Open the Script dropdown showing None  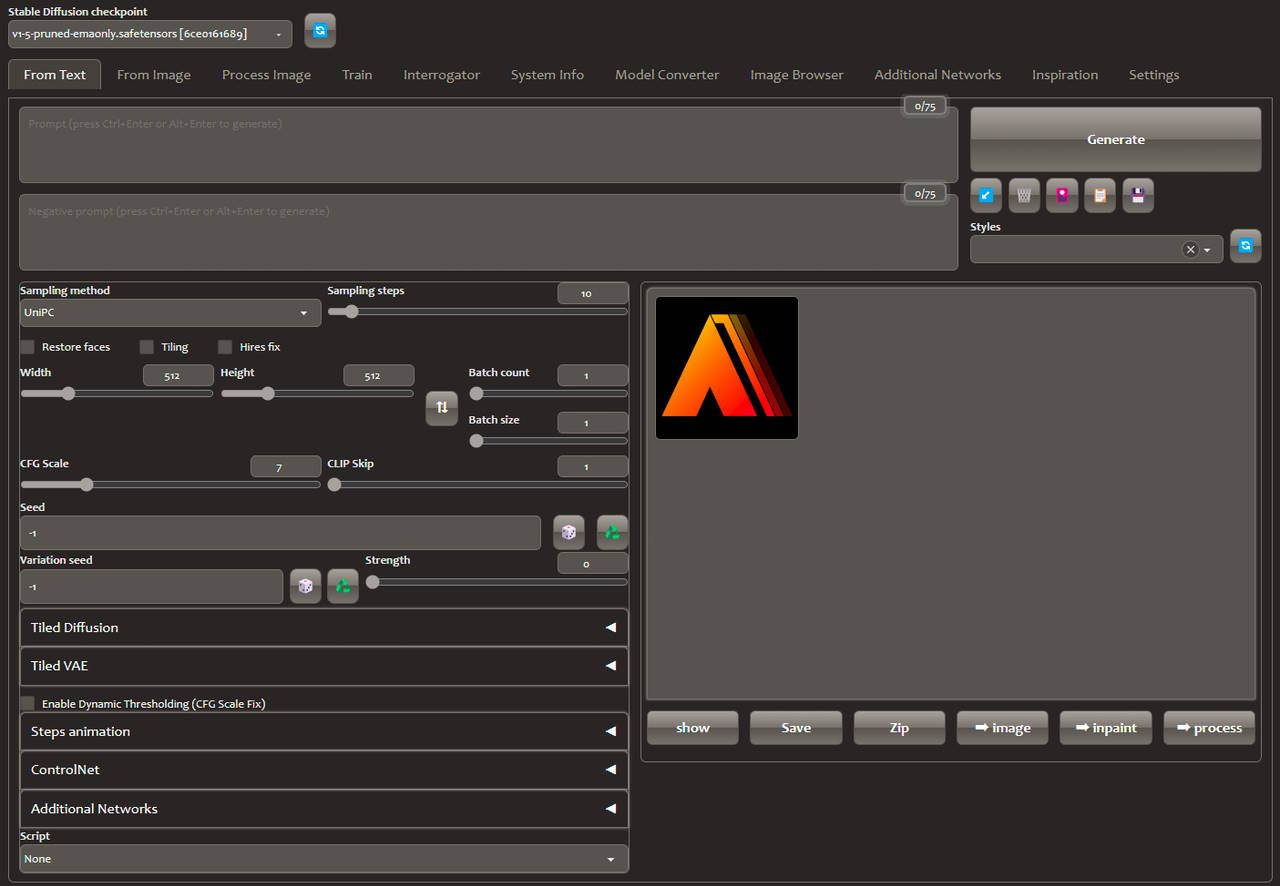point(324,859)
